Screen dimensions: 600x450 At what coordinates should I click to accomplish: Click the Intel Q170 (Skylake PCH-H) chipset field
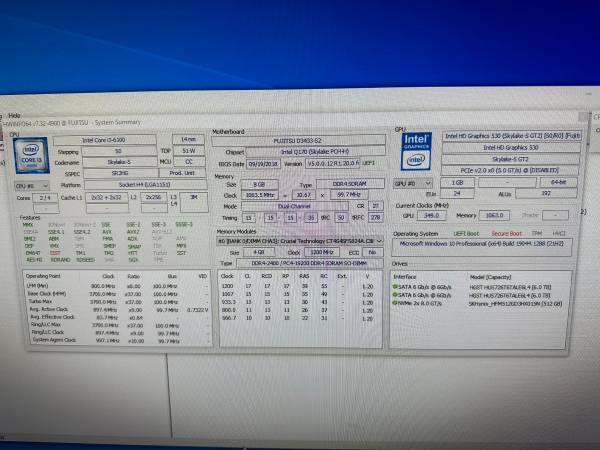click(315, 152)
